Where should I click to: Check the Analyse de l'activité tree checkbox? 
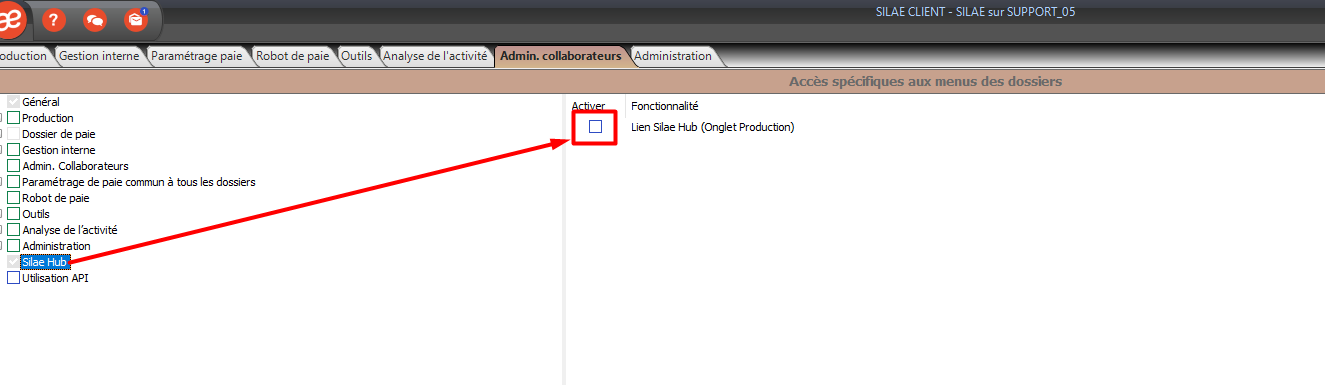pyautogui.click(x=13, y=230)
